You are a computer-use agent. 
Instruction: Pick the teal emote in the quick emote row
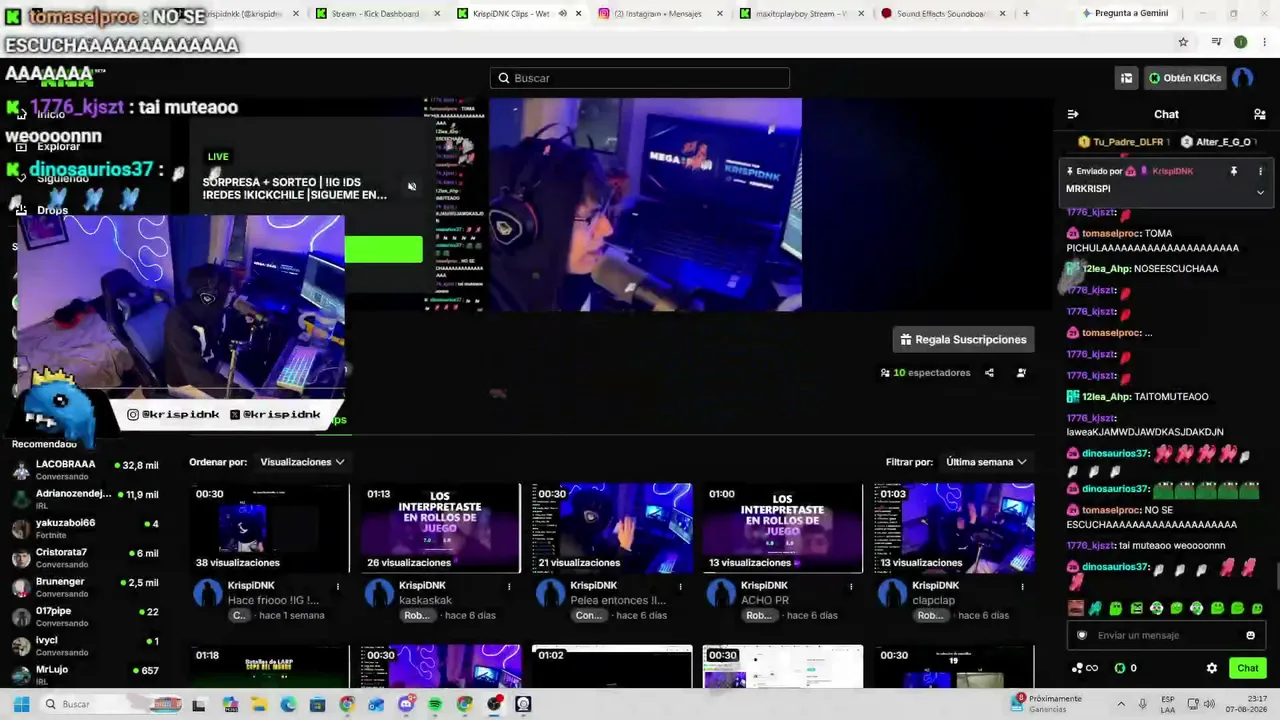tap(1096, 608)
